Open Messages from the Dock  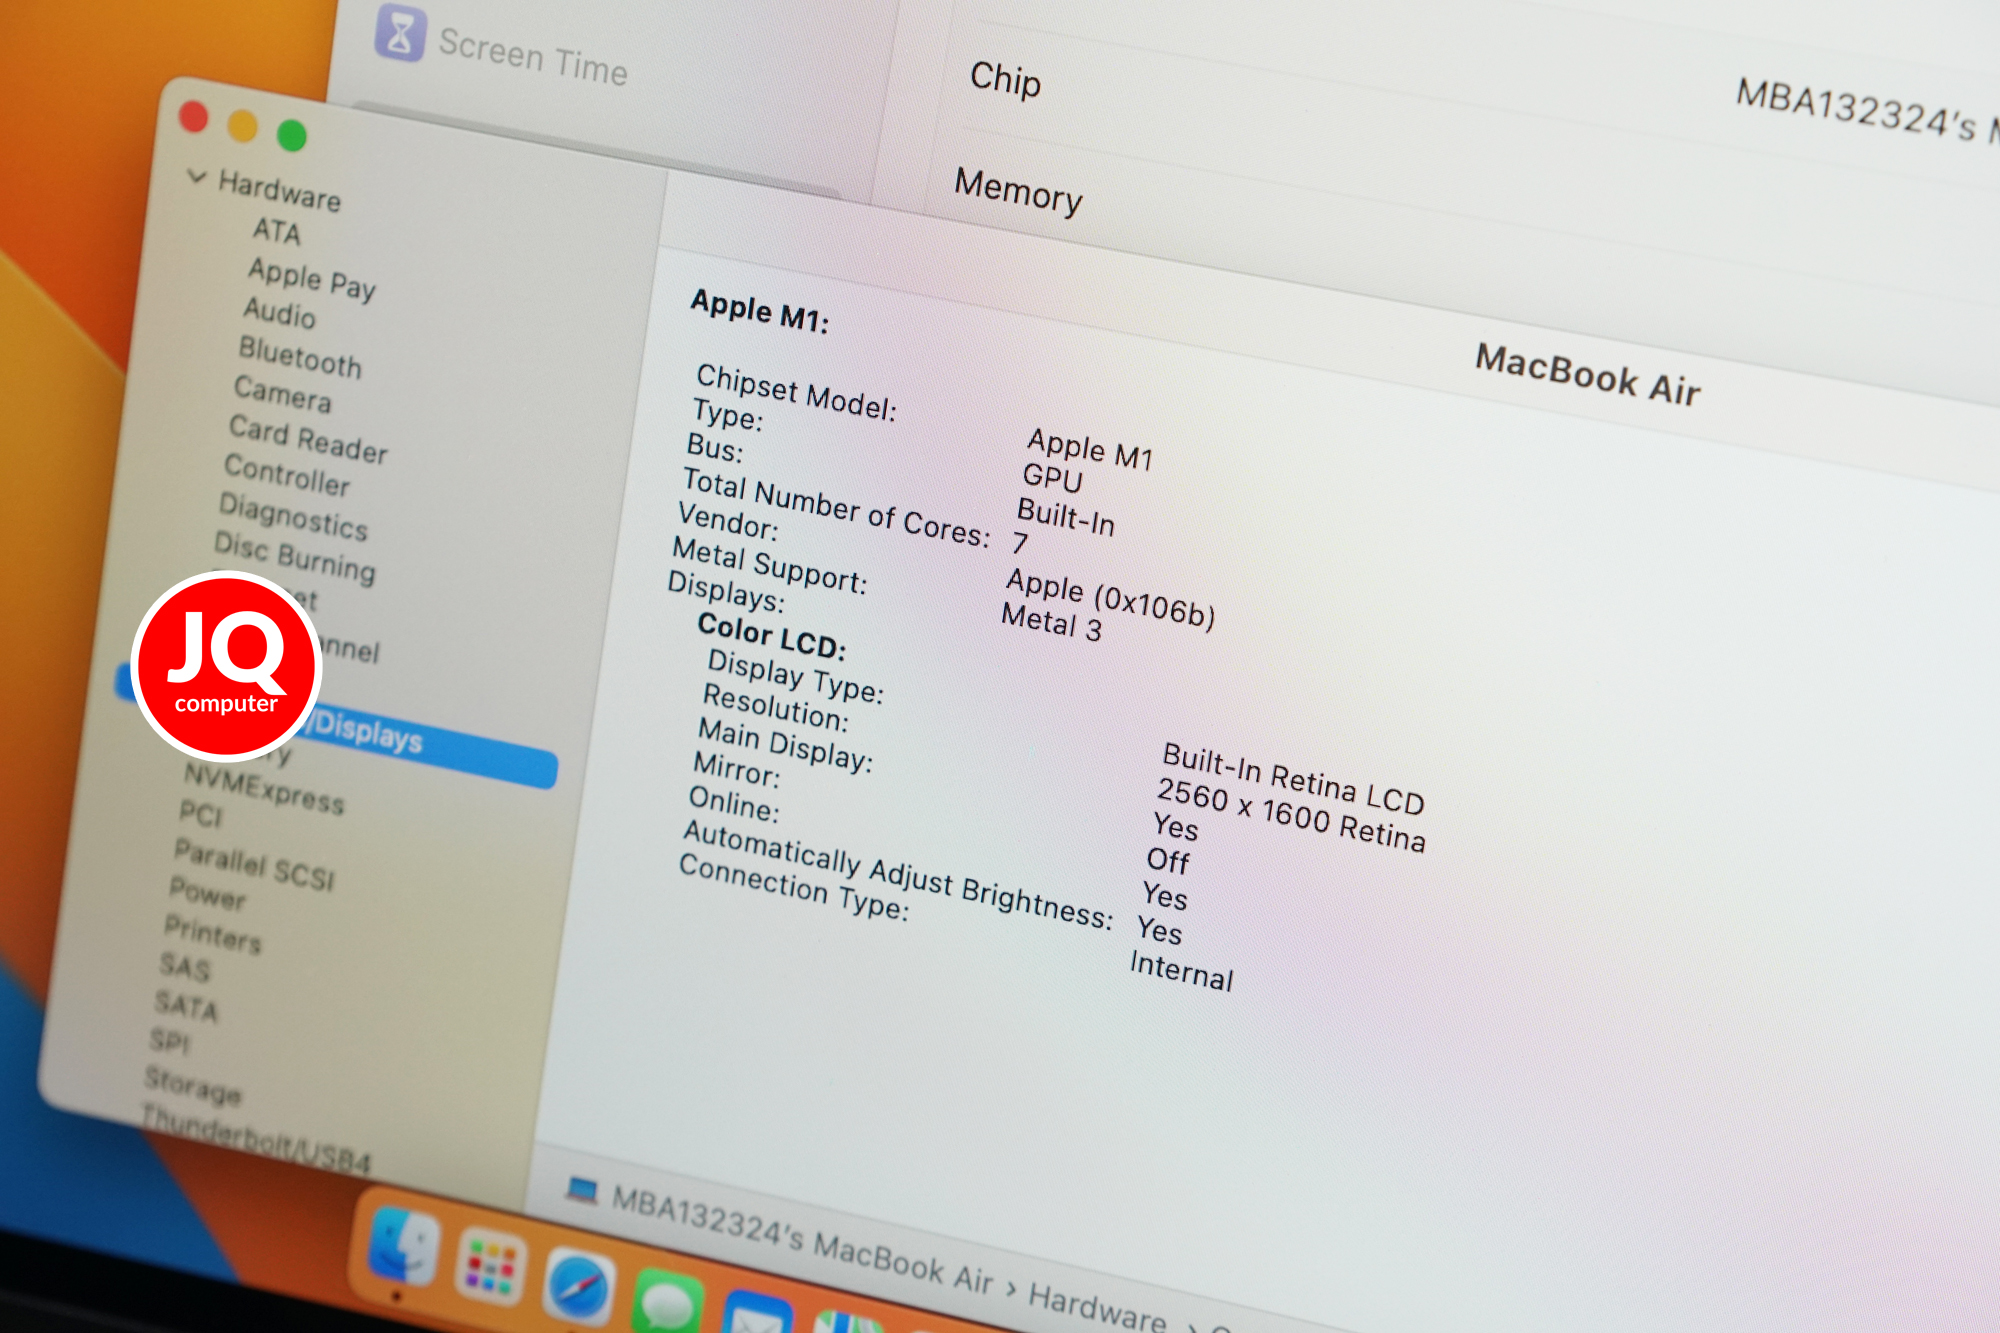click(x=668, y=1304)
